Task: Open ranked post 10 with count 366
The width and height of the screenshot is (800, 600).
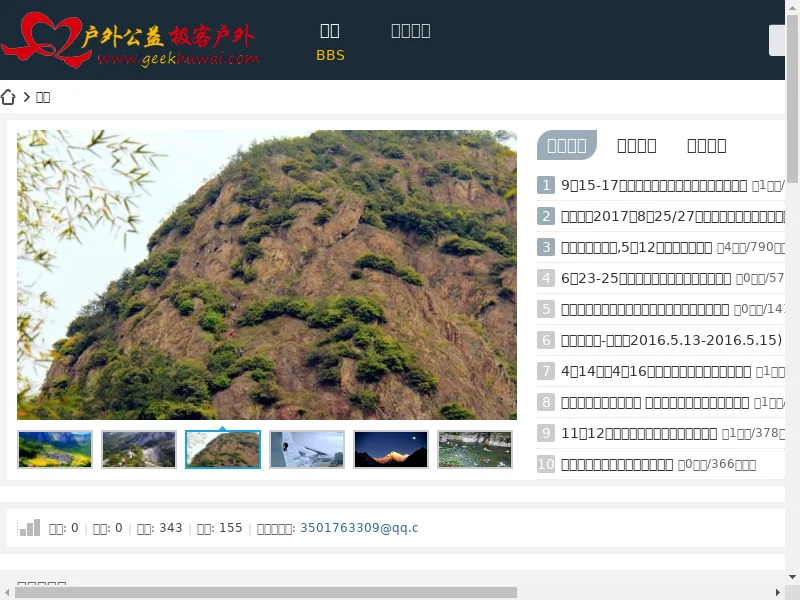Action: click(x=617, y=464)
